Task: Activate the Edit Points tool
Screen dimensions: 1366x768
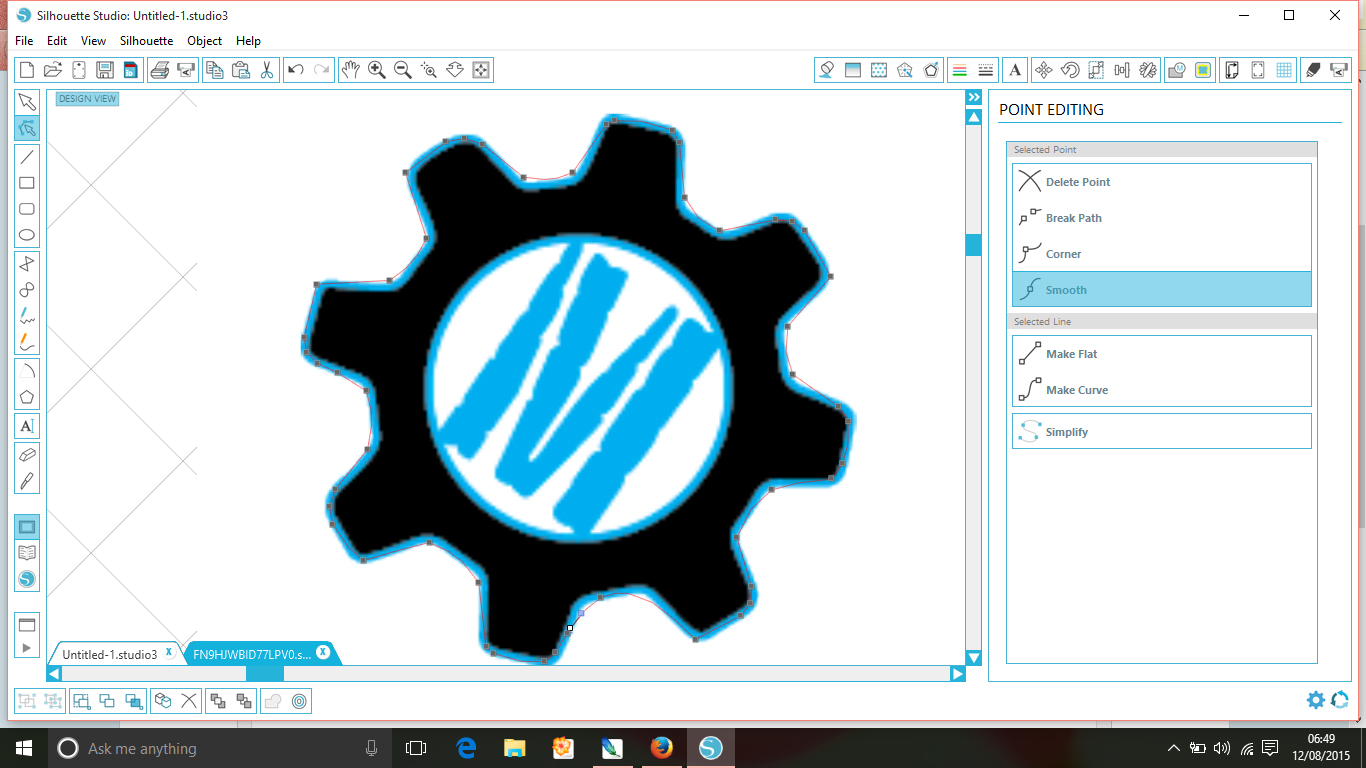Action: point(27,128)
